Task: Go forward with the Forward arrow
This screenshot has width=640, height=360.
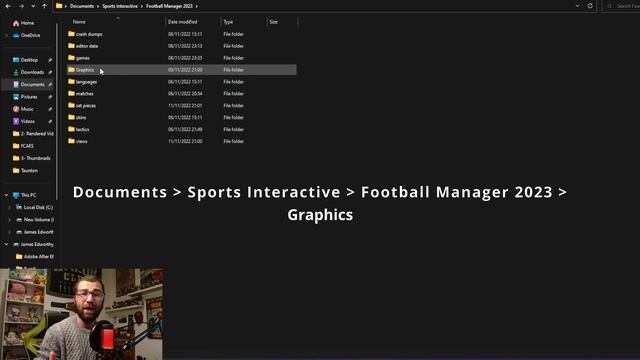Action: point(21,6)
